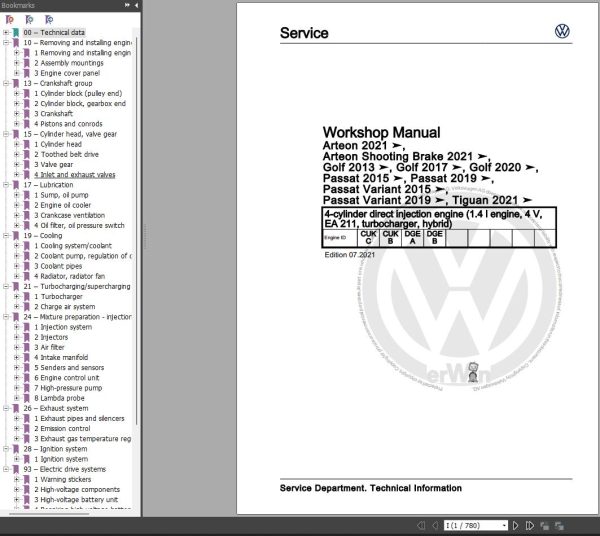Collapse the 10 – Removing and installing engine node
600x536 pixels.
[6, 42]
